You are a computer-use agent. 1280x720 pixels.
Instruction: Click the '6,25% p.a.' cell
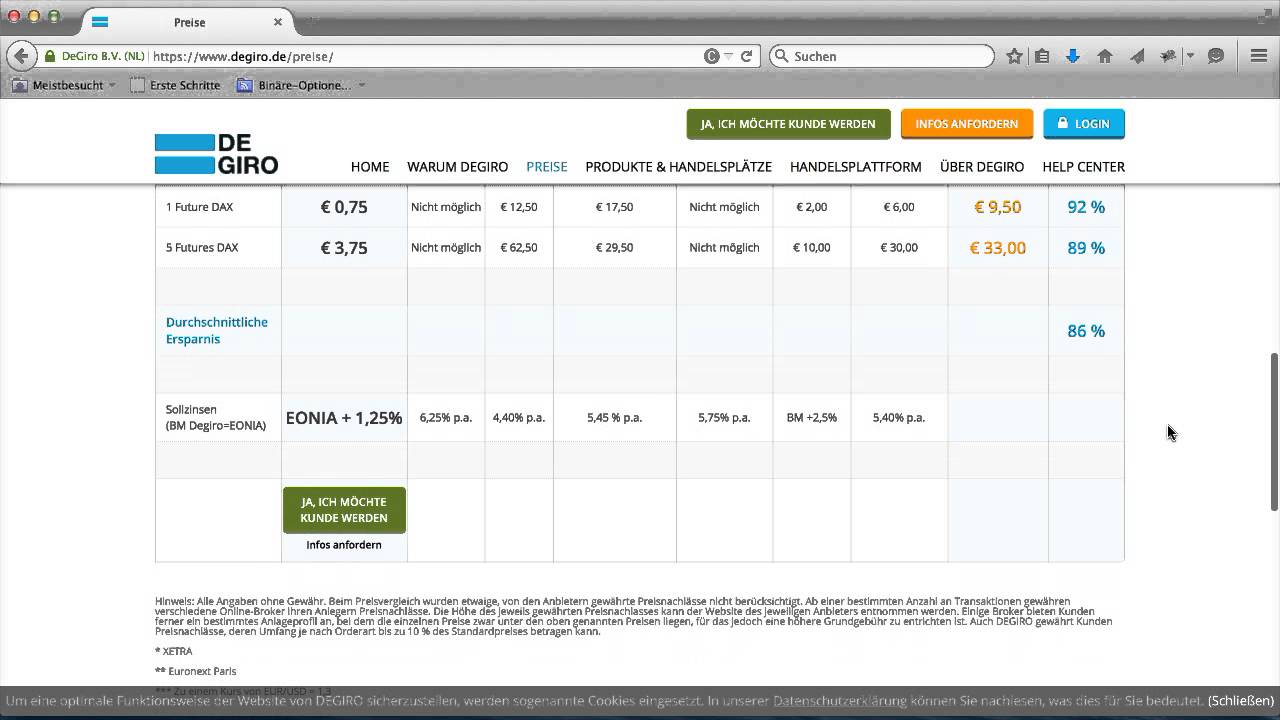pos(446,418)
